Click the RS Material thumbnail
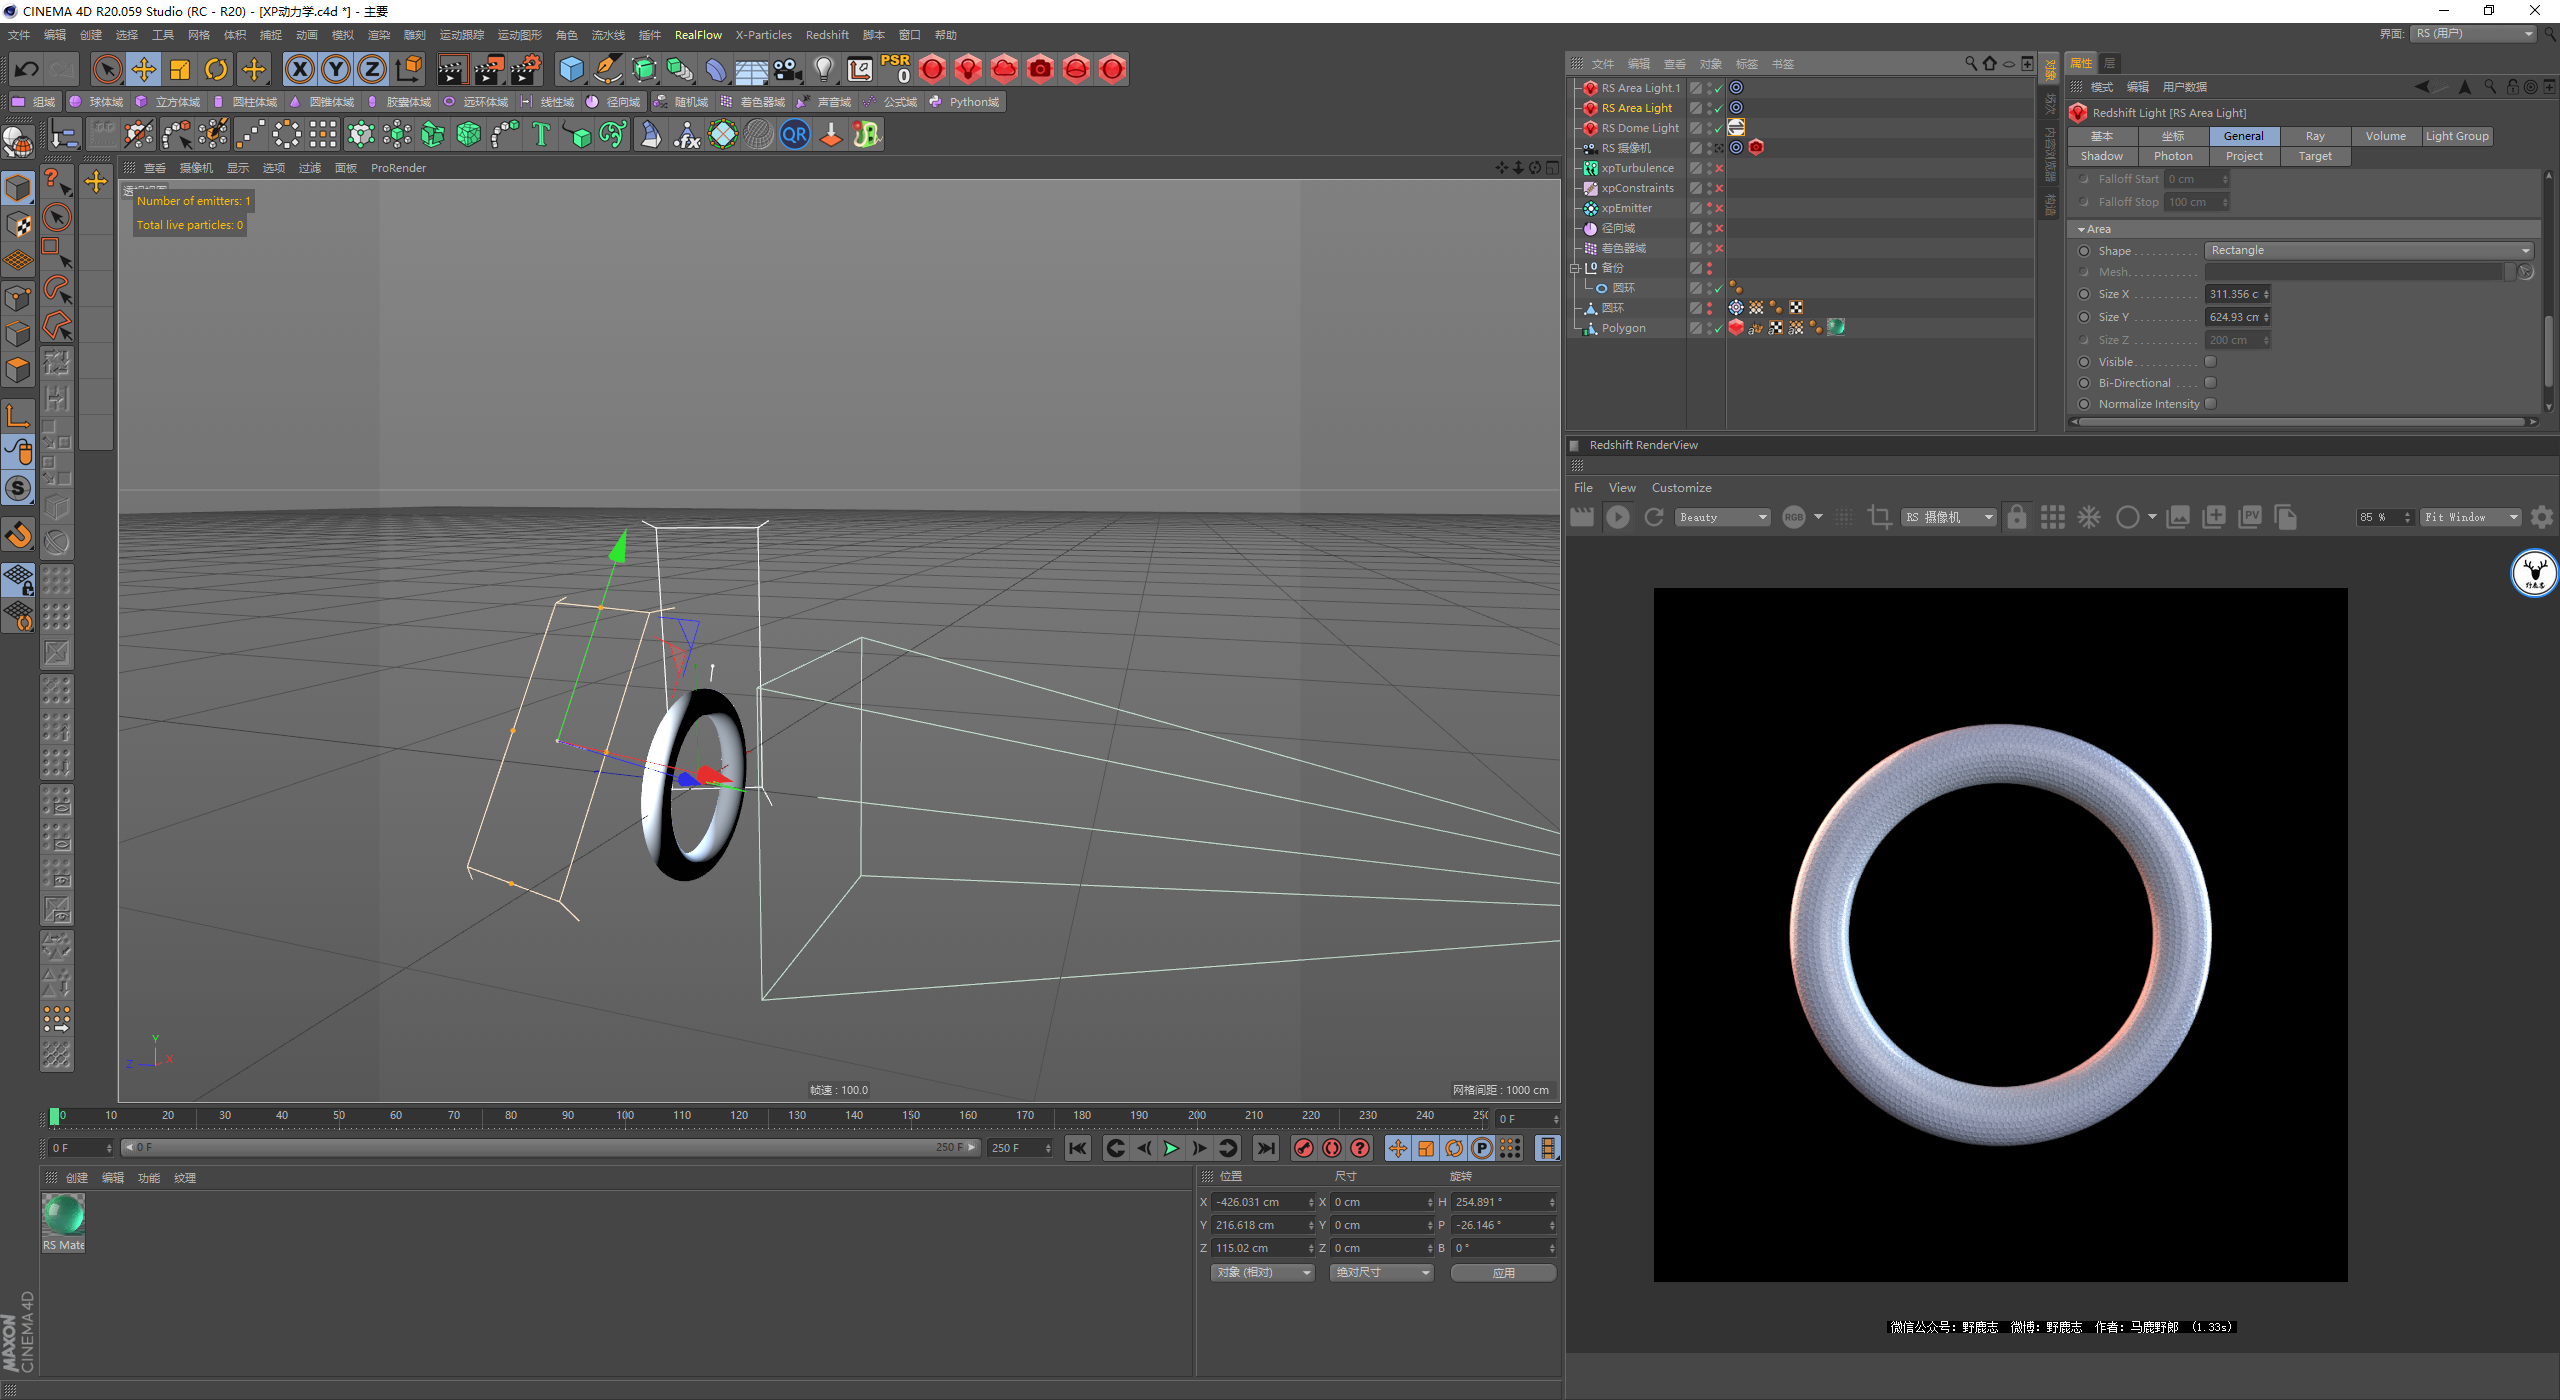This screenshot has width=2560, height=1400. 63,1215
